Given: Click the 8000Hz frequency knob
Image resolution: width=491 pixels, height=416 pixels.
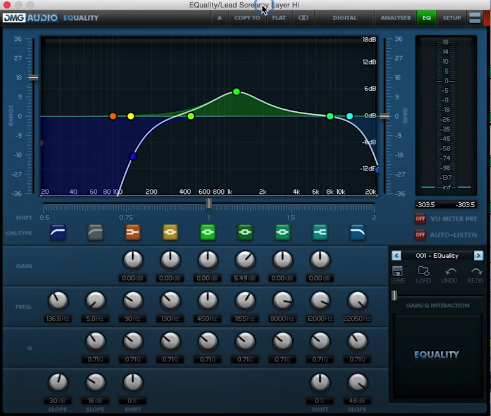Looking at the screenshot, I should point(283,301).
